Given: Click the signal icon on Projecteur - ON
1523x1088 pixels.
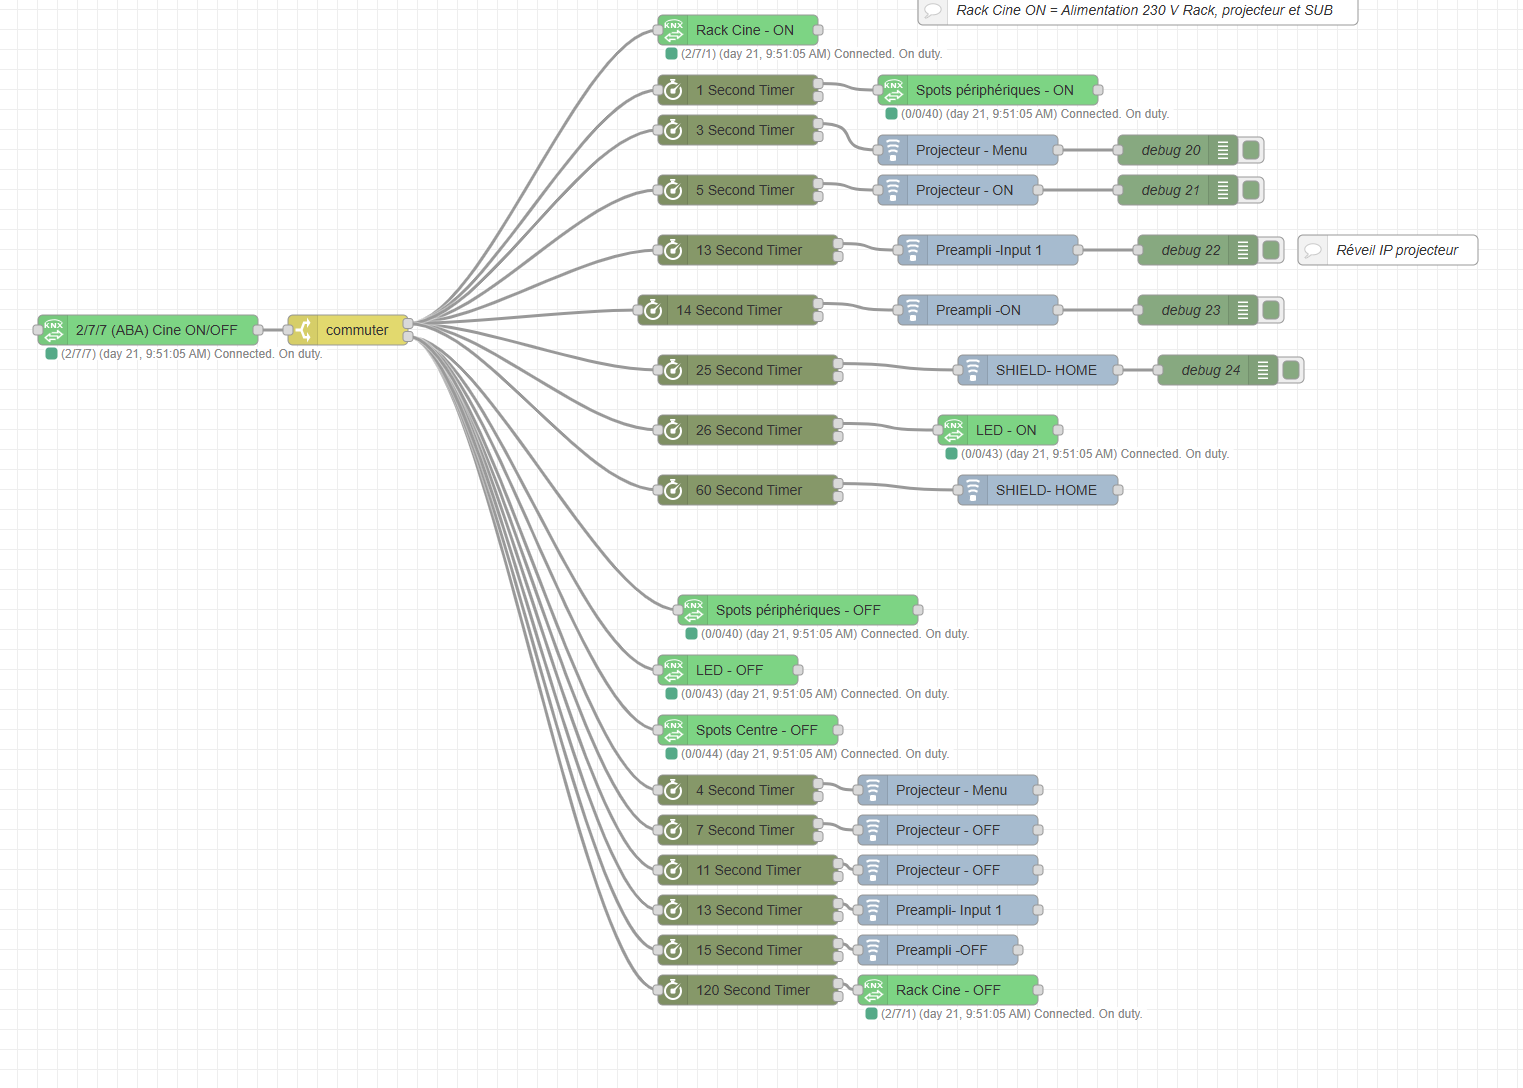Looking at the screenshot, I should [x=893, y=190].
